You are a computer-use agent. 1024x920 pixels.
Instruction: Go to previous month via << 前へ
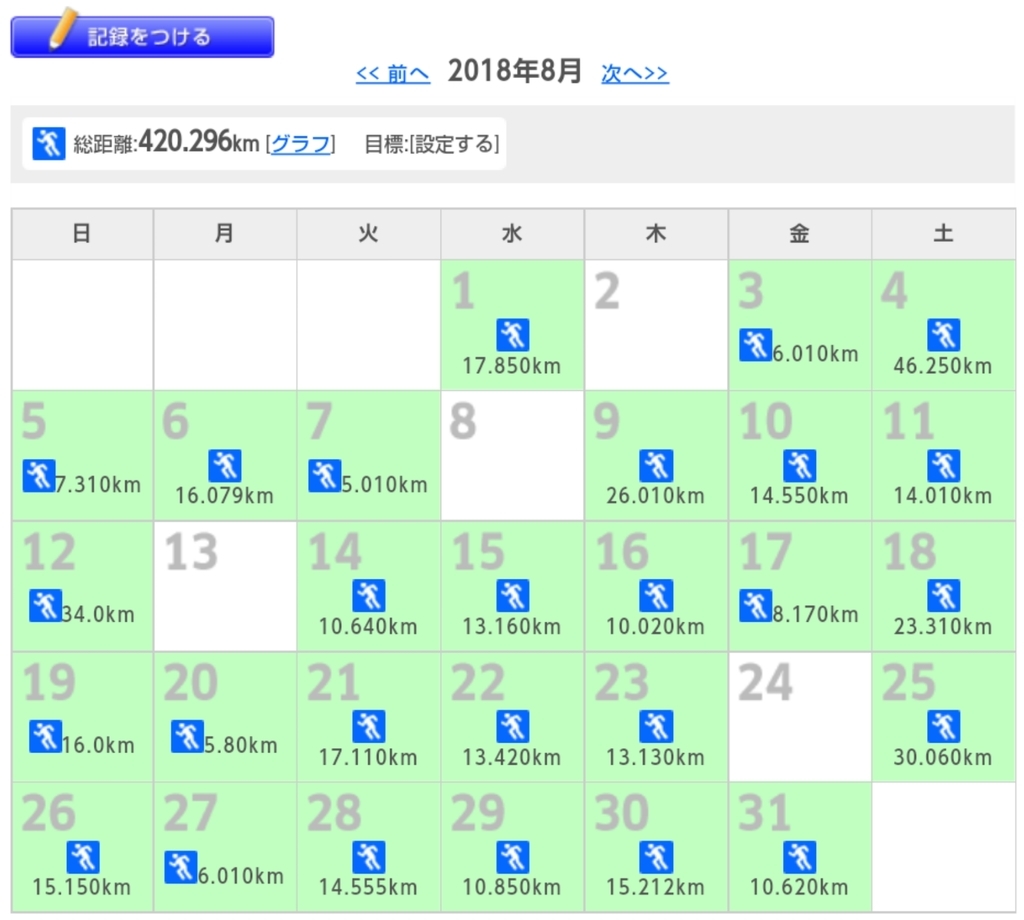coord(392,73)
